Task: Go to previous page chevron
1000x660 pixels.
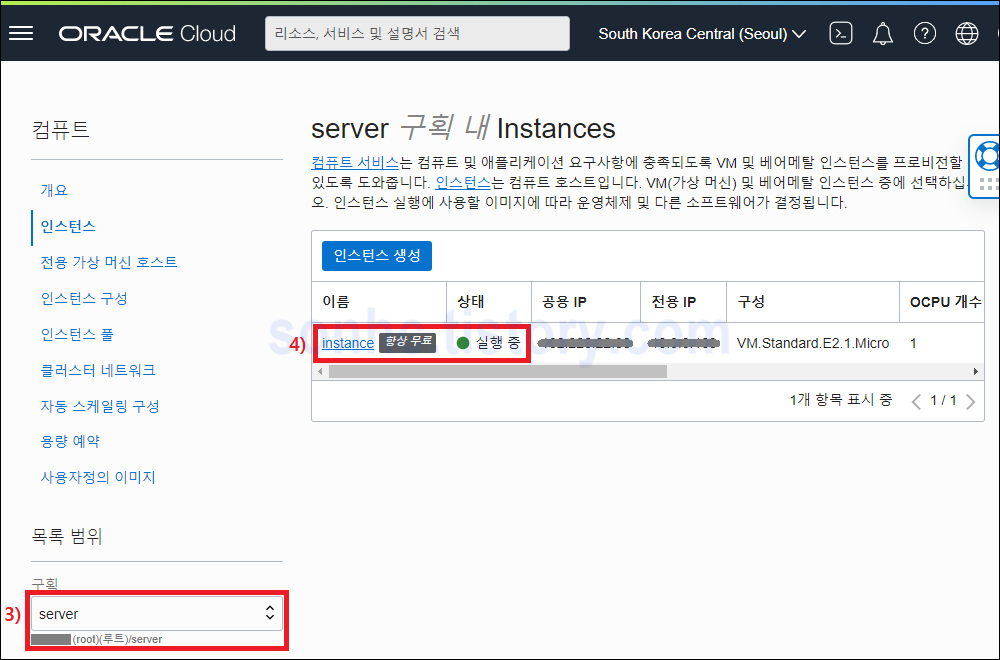Action: (916, 402)
